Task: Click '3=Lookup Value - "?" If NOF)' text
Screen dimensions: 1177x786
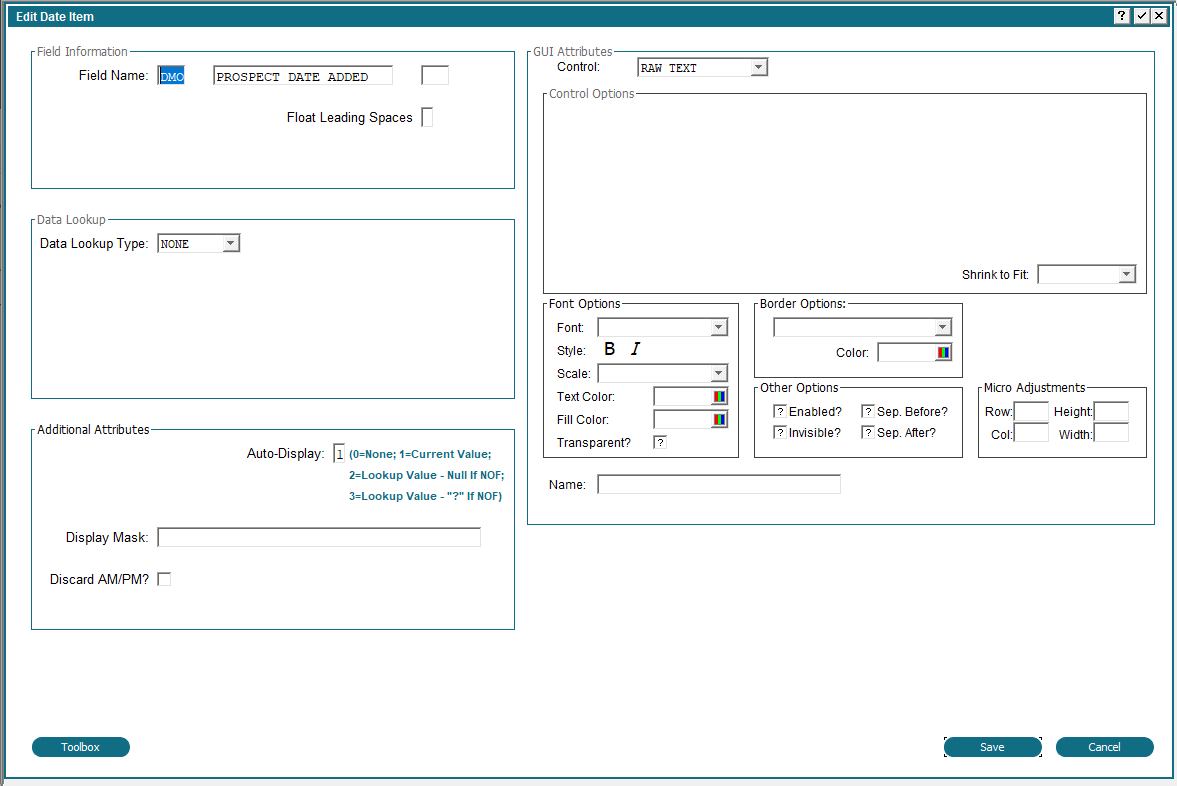Action: pyautogui.click(x=425, y=496)
